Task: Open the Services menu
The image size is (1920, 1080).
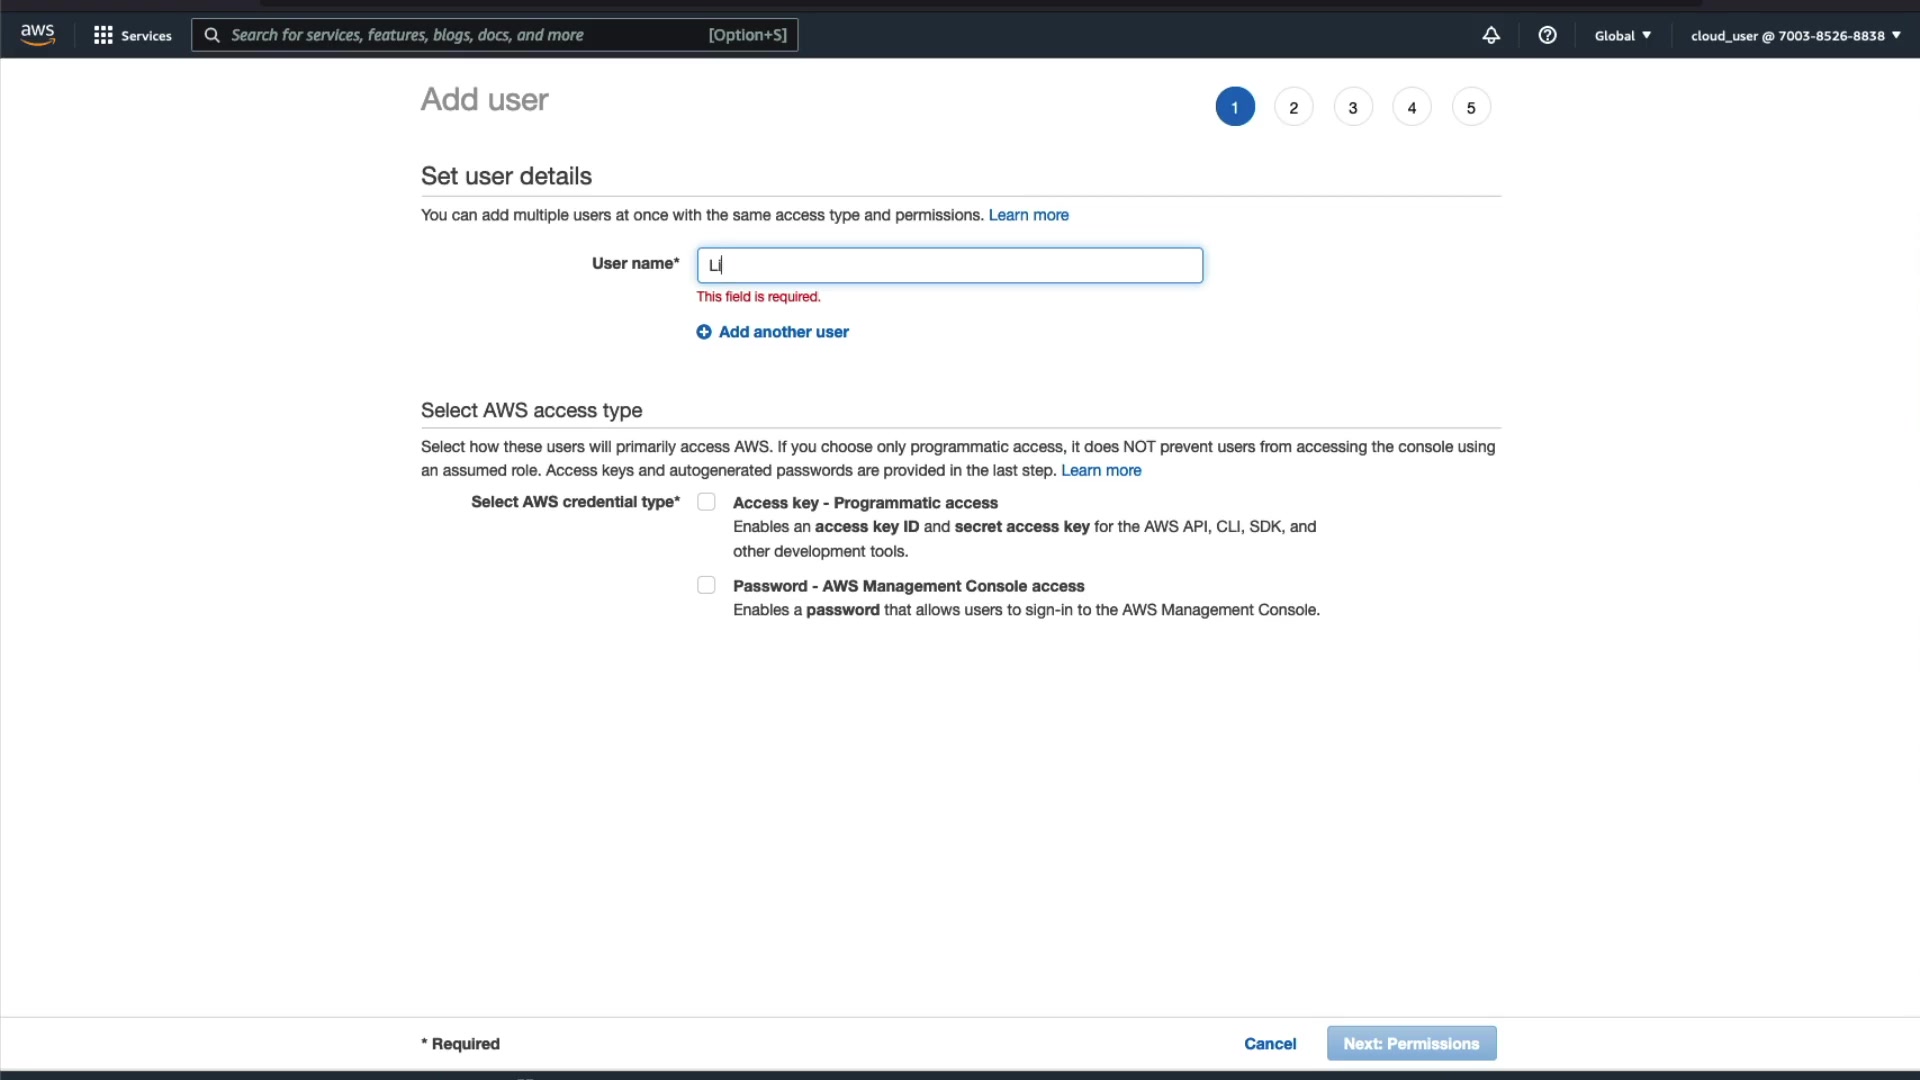Action: tap(146, 35)
